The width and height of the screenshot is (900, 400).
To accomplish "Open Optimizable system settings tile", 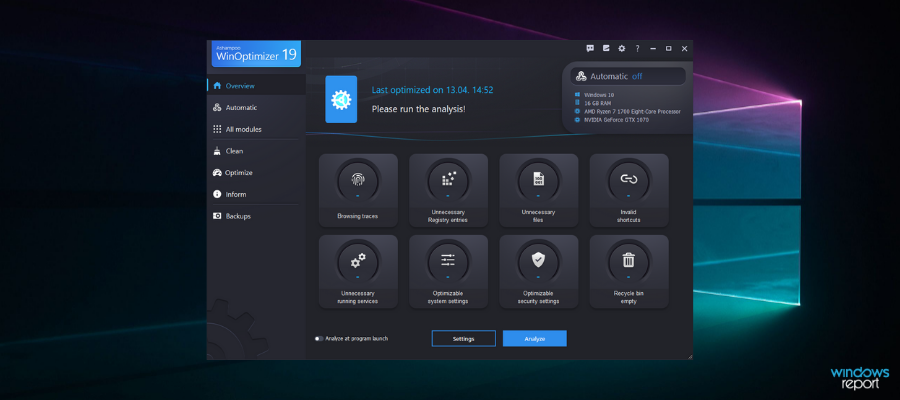I will click(448, 271).
